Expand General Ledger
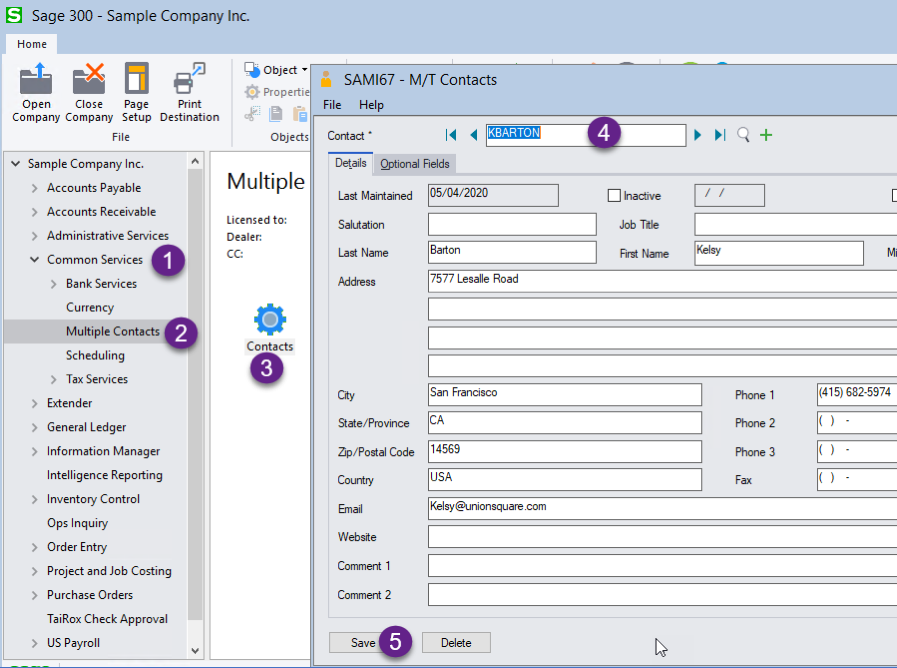The height and width of the screenshot is (668, 897). click(34, 427)
